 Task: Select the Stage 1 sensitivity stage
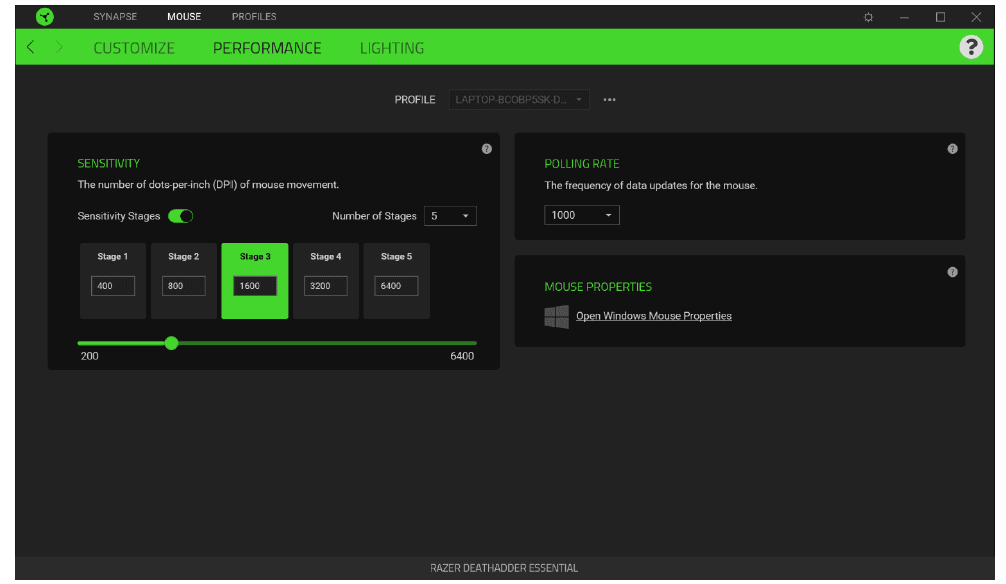(x=112, y=280)
